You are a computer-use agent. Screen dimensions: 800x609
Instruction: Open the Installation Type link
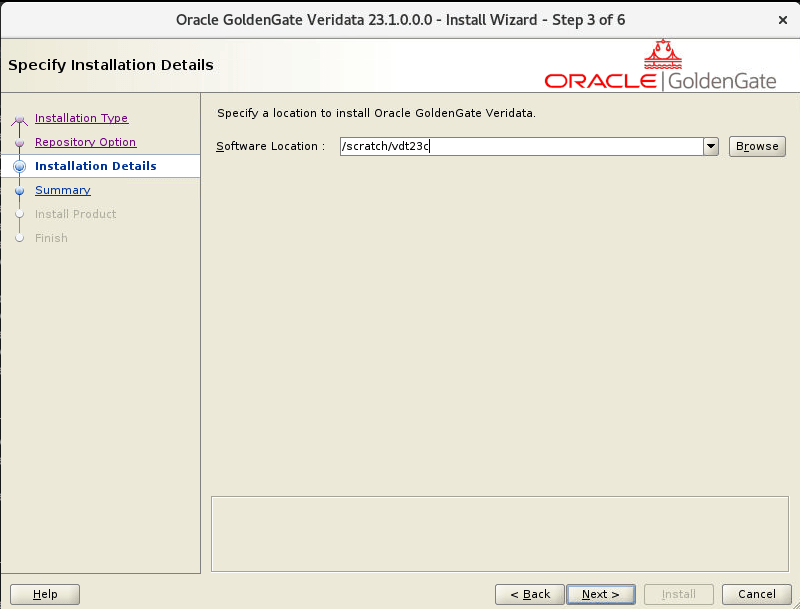point(81,118)
